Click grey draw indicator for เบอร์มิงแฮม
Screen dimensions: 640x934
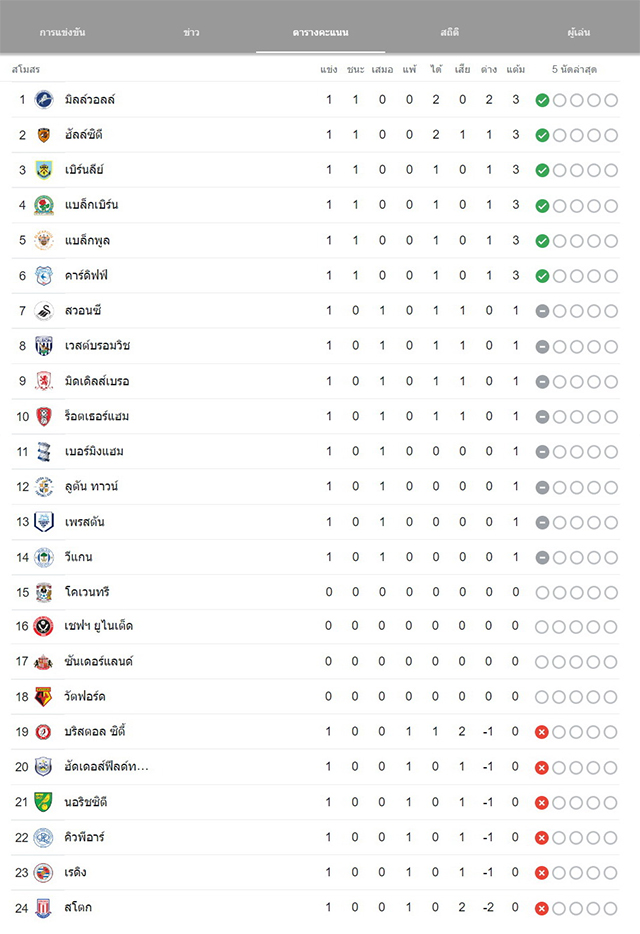542,452
